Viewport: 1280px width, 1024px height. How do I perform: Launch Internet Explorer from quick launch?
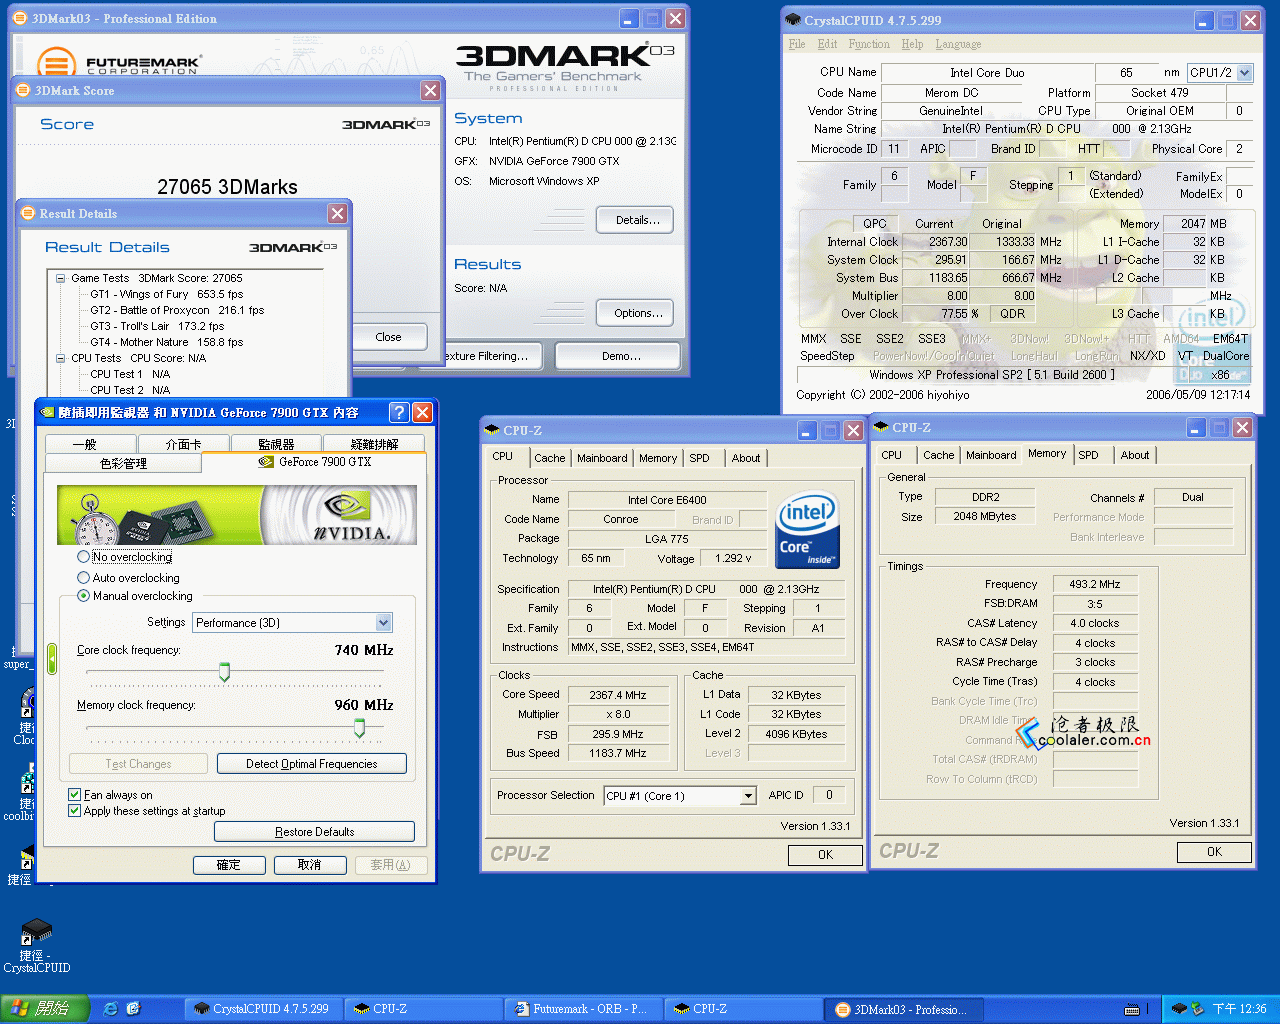[111, 1009]
